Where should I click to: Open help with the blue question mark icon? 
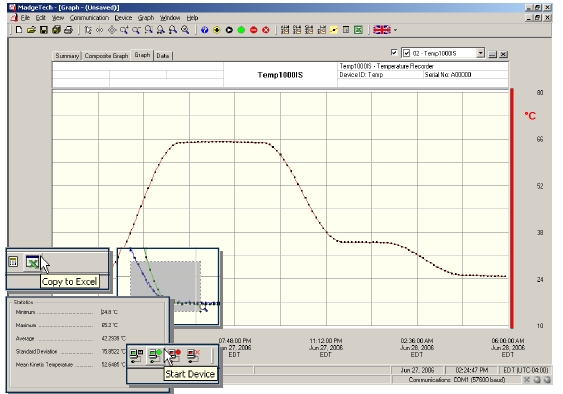coord(205,30)
